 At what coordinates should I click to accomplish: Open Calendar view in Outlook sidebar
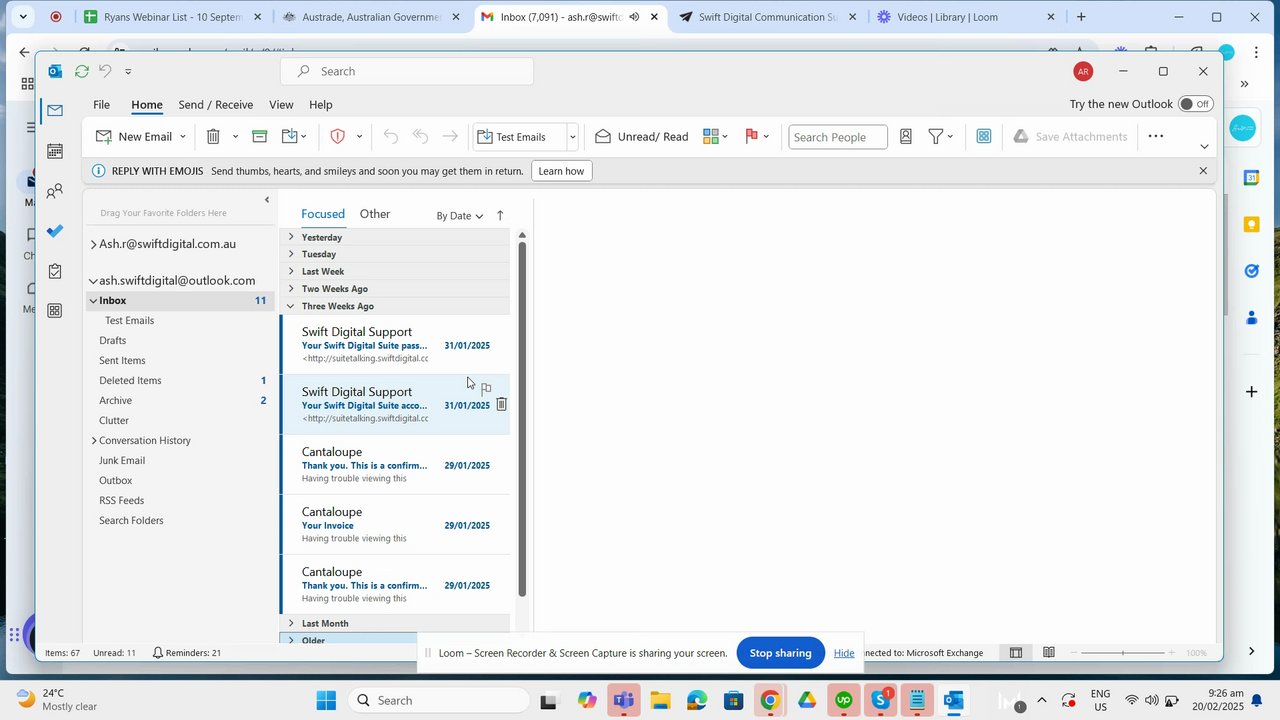[55, 151]
